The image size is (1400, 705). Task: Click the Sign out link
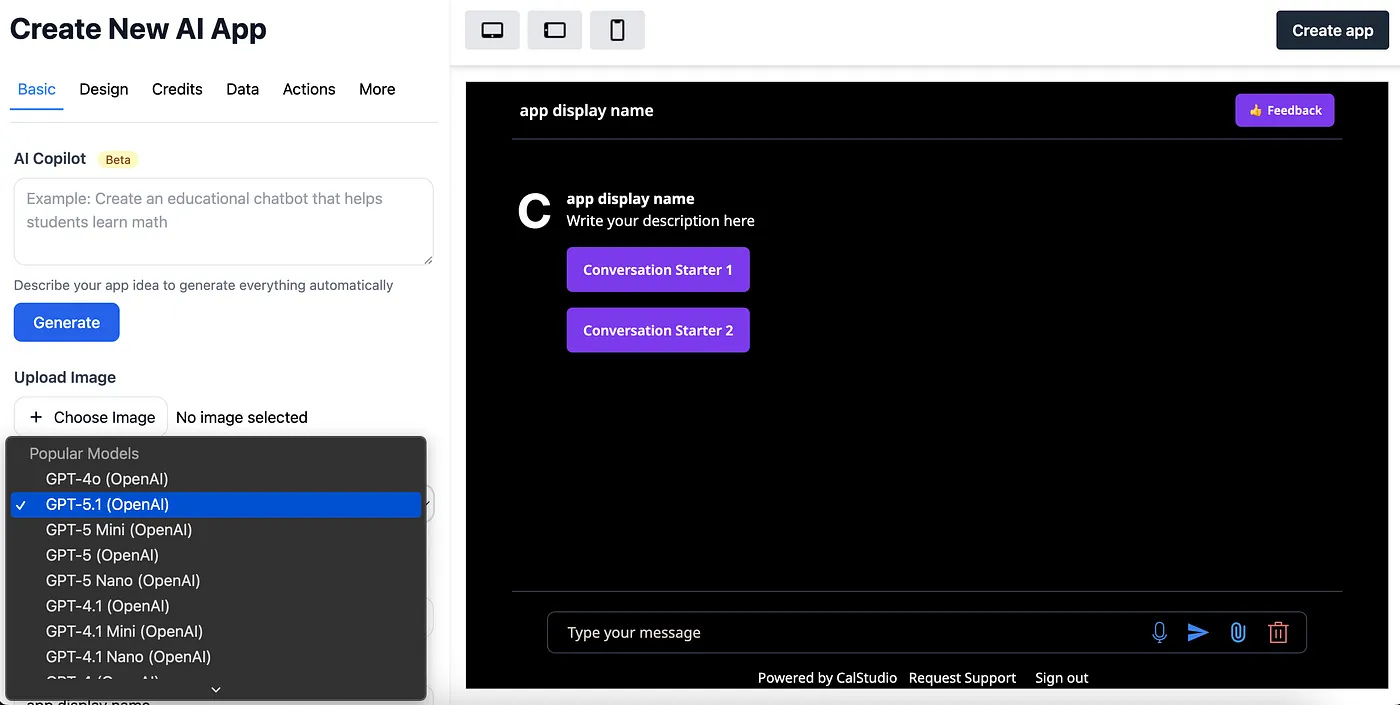coord(1062,678)
